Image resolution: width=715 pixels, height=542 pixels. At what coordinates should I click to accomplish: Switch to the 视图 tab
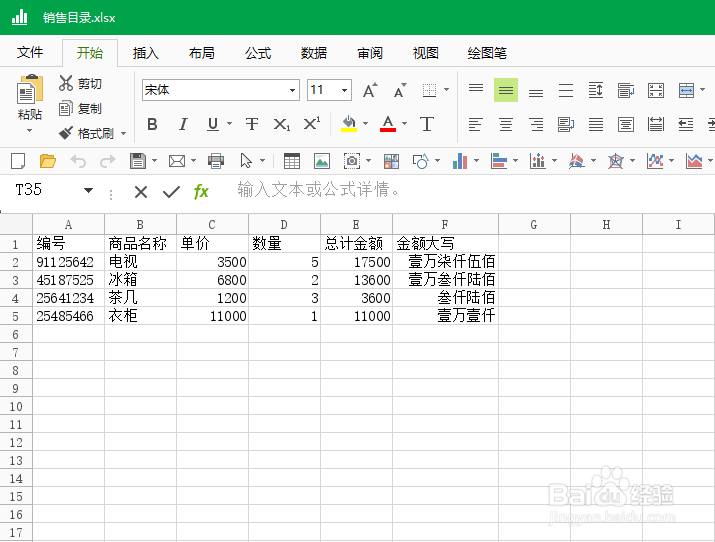(x=425, y=53)
